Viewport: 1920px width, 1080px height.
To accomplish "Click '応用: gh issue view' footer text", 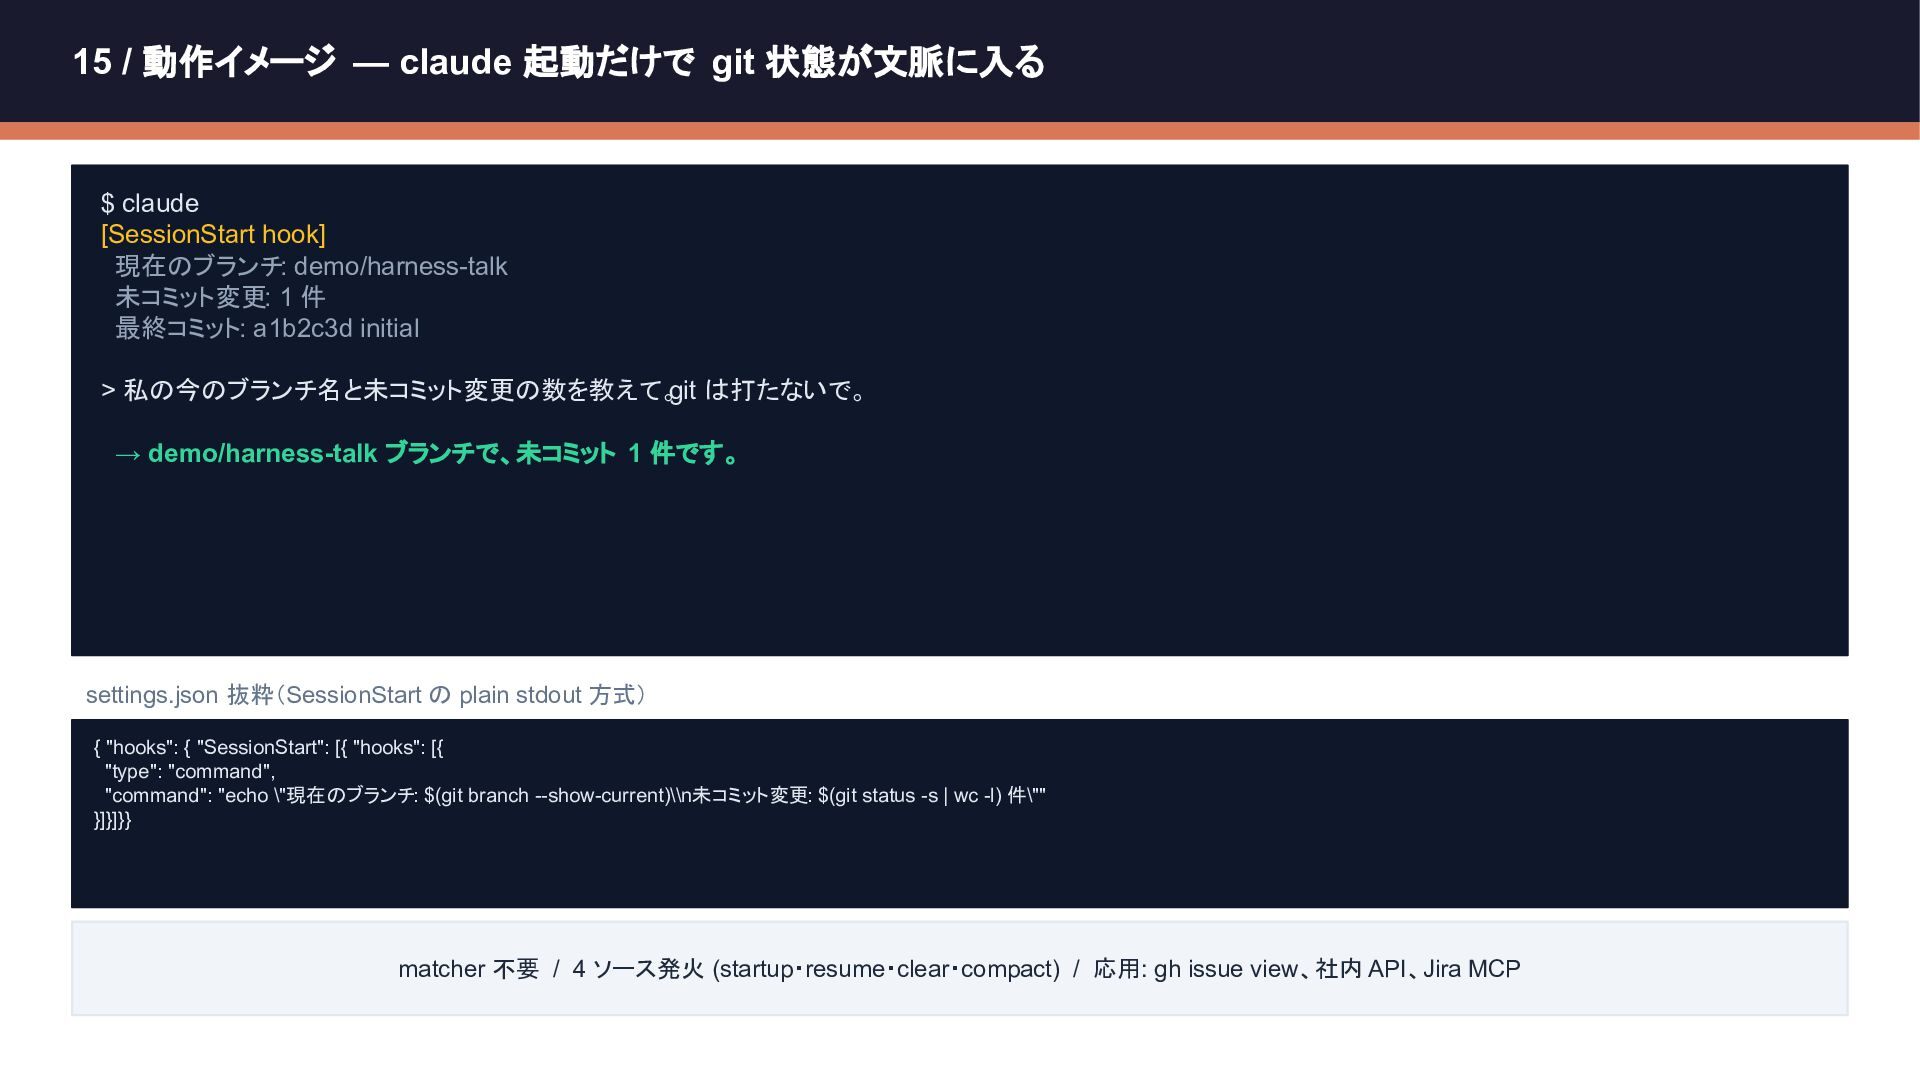I will coord(1195,969).
